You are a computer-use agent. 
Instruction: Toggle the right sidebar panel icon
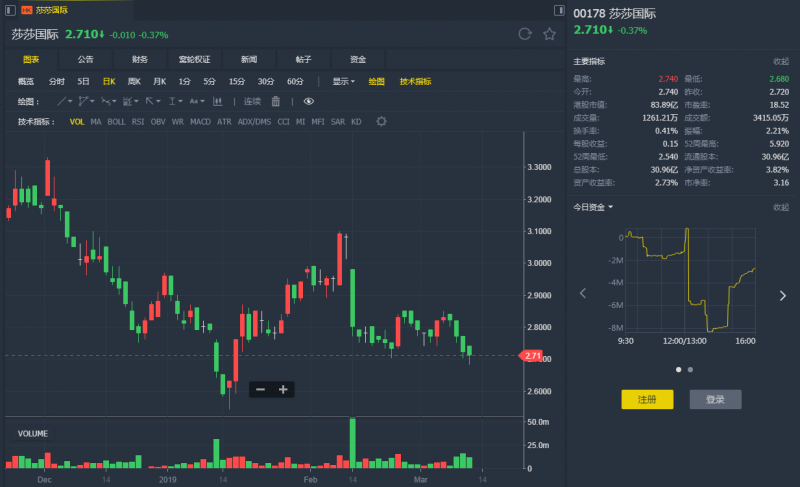(x=559, y=10)
